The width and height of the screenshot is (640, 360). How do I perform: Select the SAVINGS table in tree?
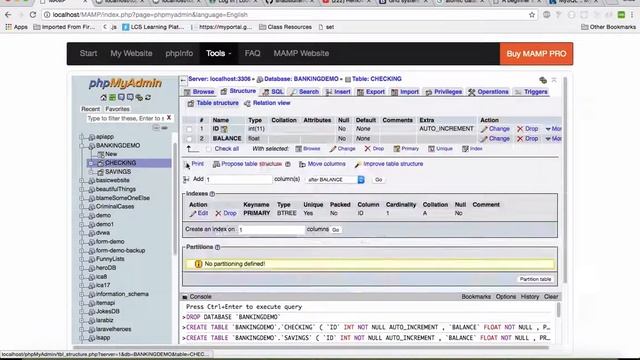click(118, 172)
